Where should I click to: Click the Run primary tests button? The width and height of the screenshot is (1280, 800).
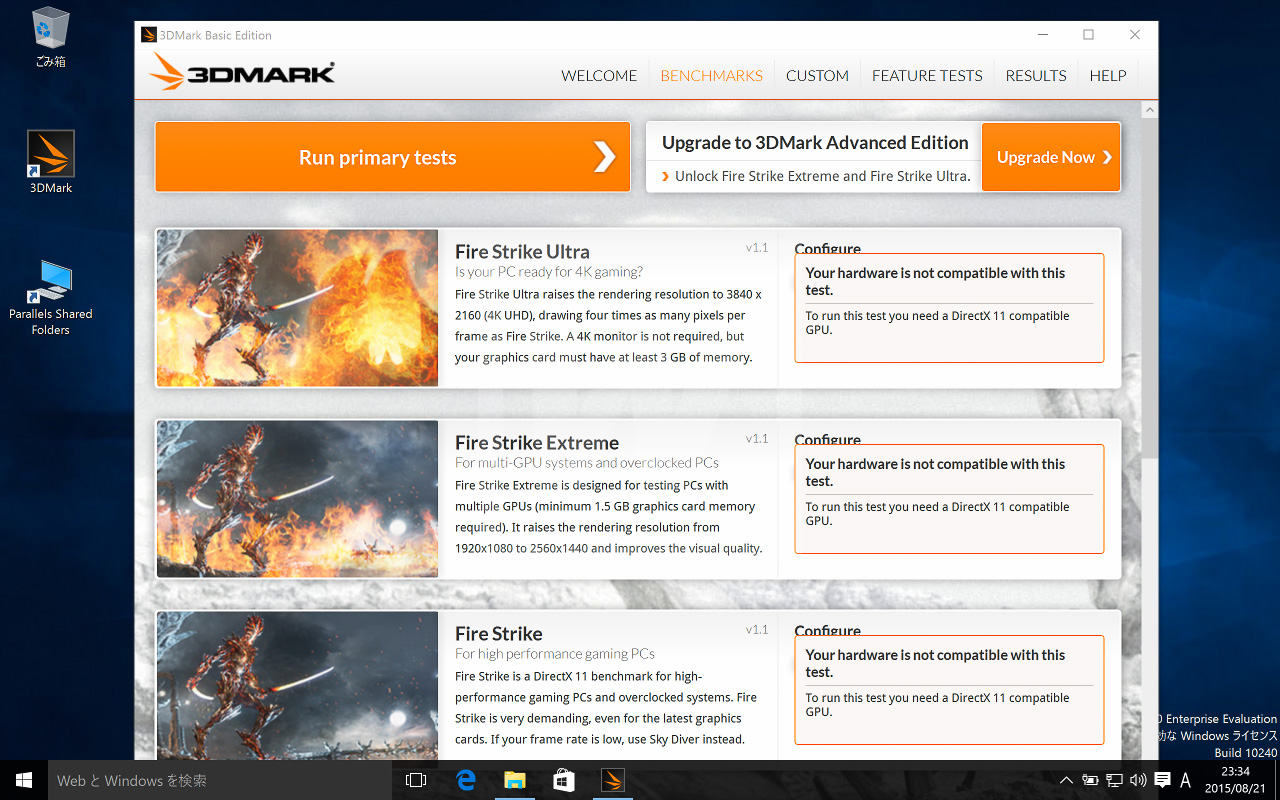(x=393, y=157)
